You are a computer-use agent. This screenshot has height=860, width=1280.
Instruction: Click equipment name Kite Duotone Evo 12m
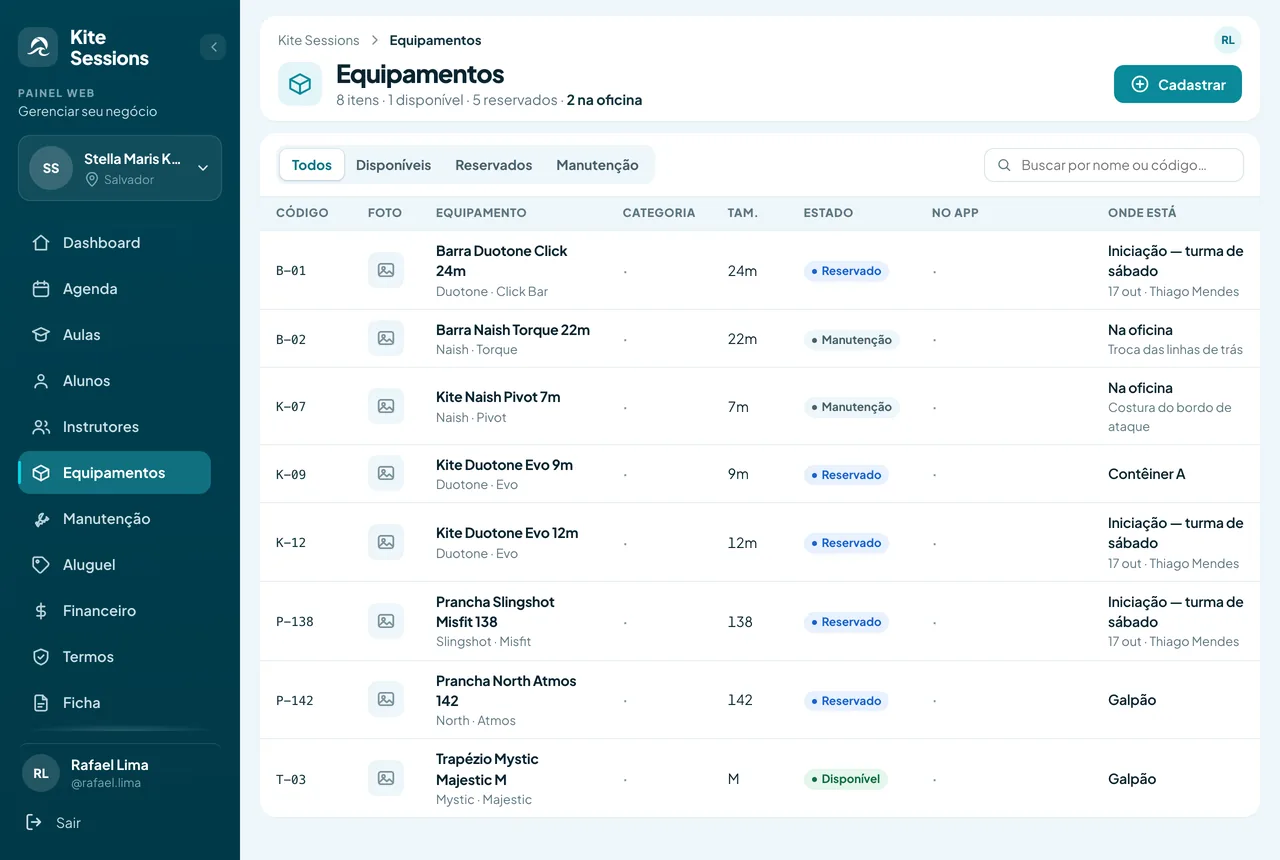(x=507, y=533)
